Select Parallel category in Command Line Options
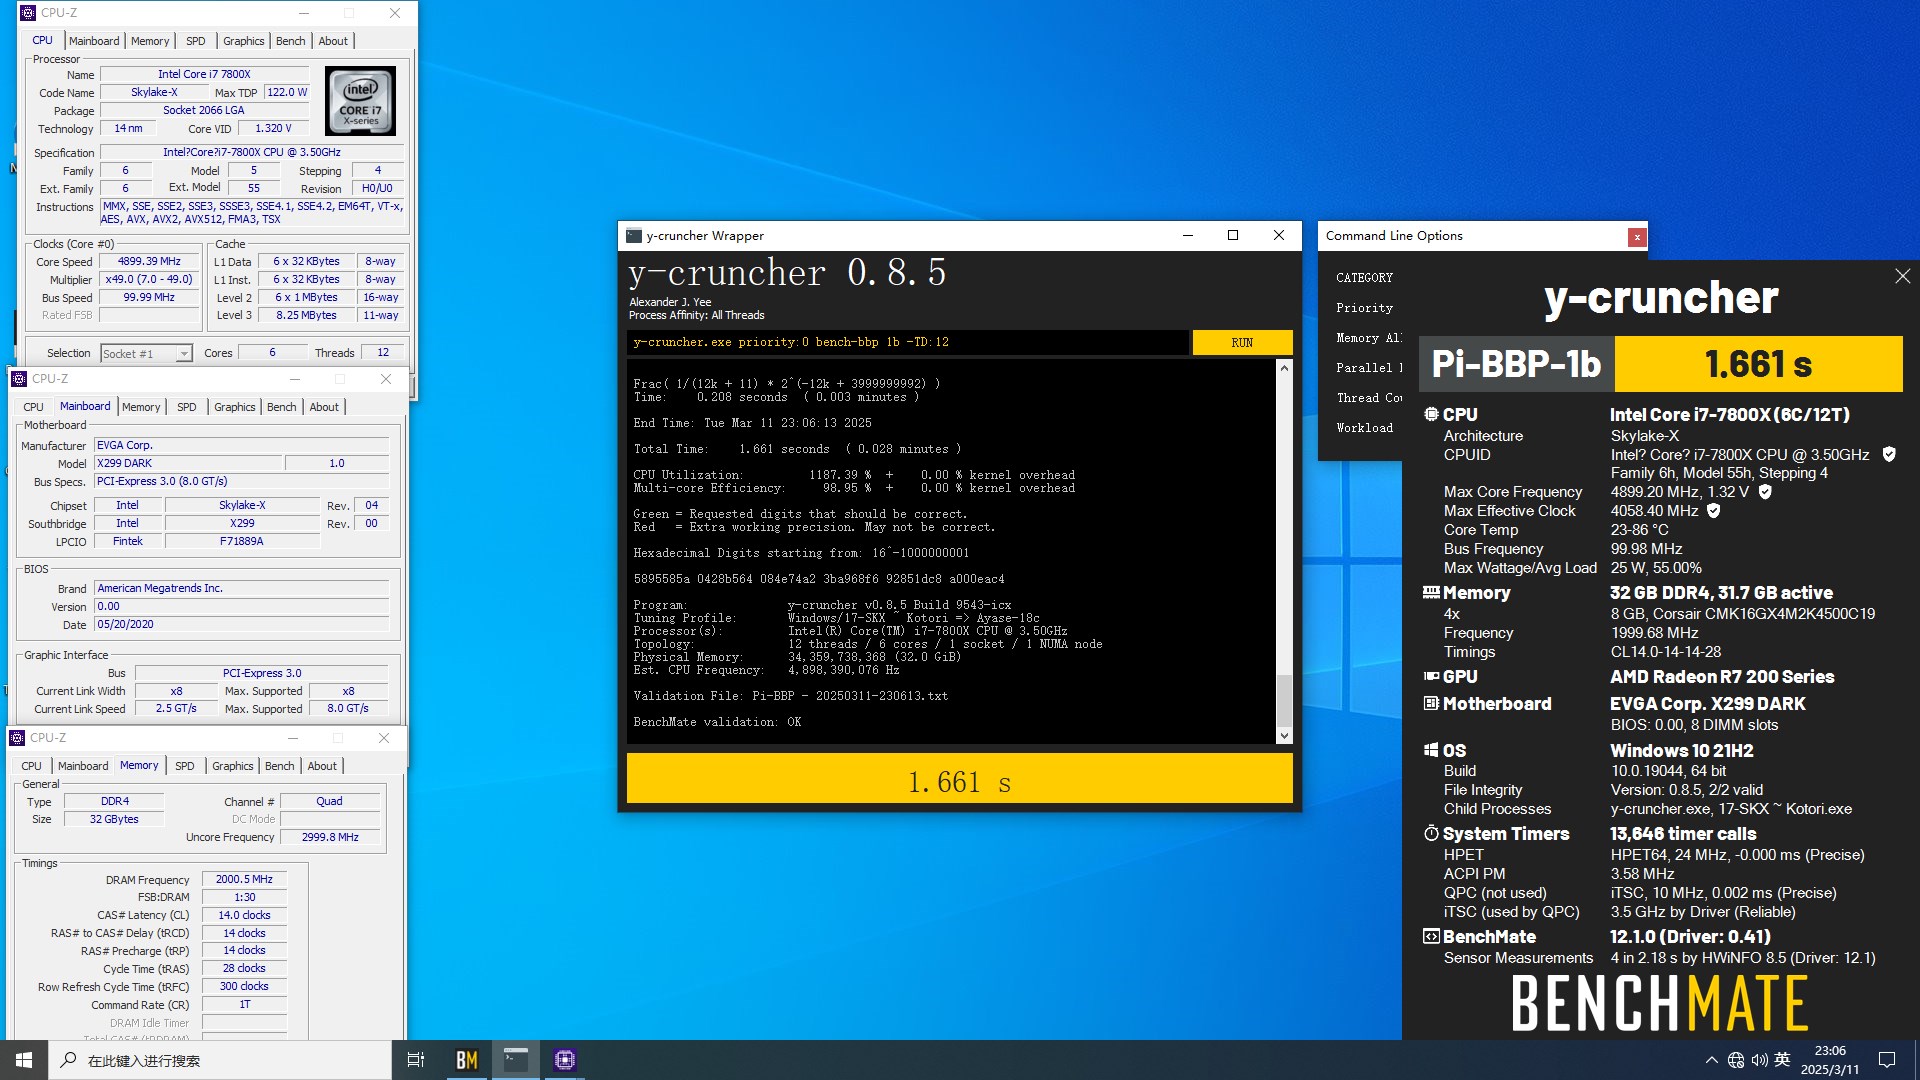The image size is (1920, 1080). coord(1368,368)
